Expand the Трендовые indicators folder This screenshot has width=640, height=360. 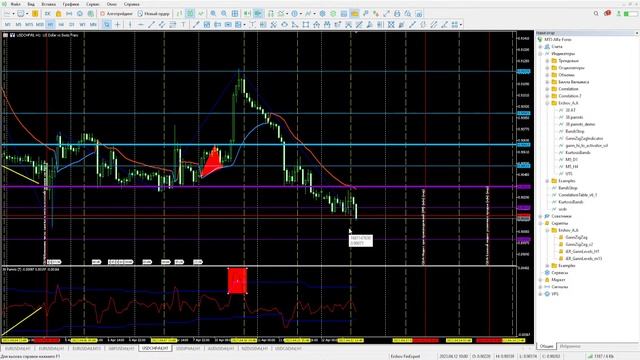pos(547,60)
